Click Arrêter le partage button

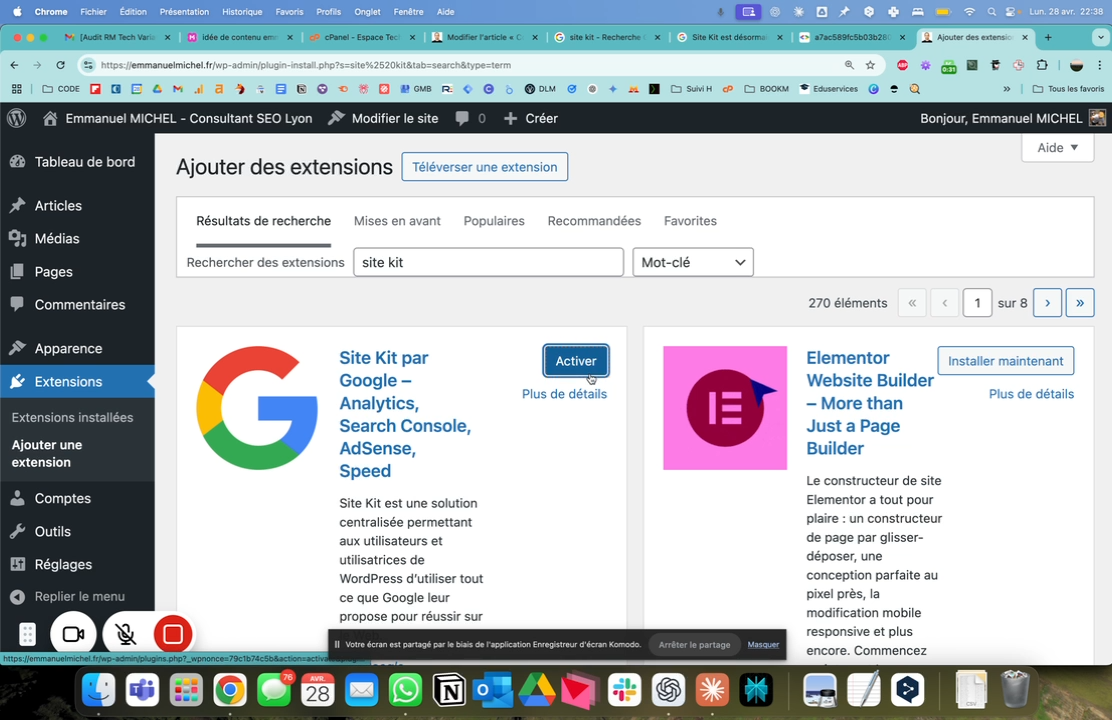point(694,645)
